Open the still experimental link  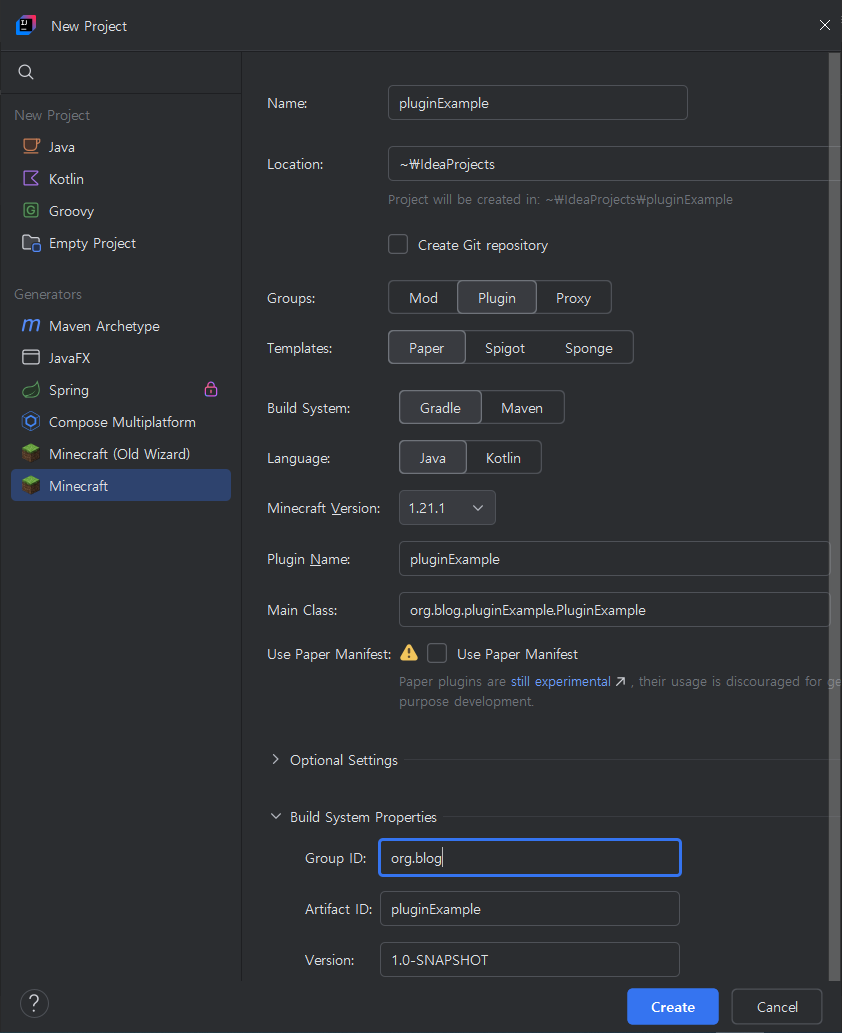pyautogui.click(x=561, y=681)
